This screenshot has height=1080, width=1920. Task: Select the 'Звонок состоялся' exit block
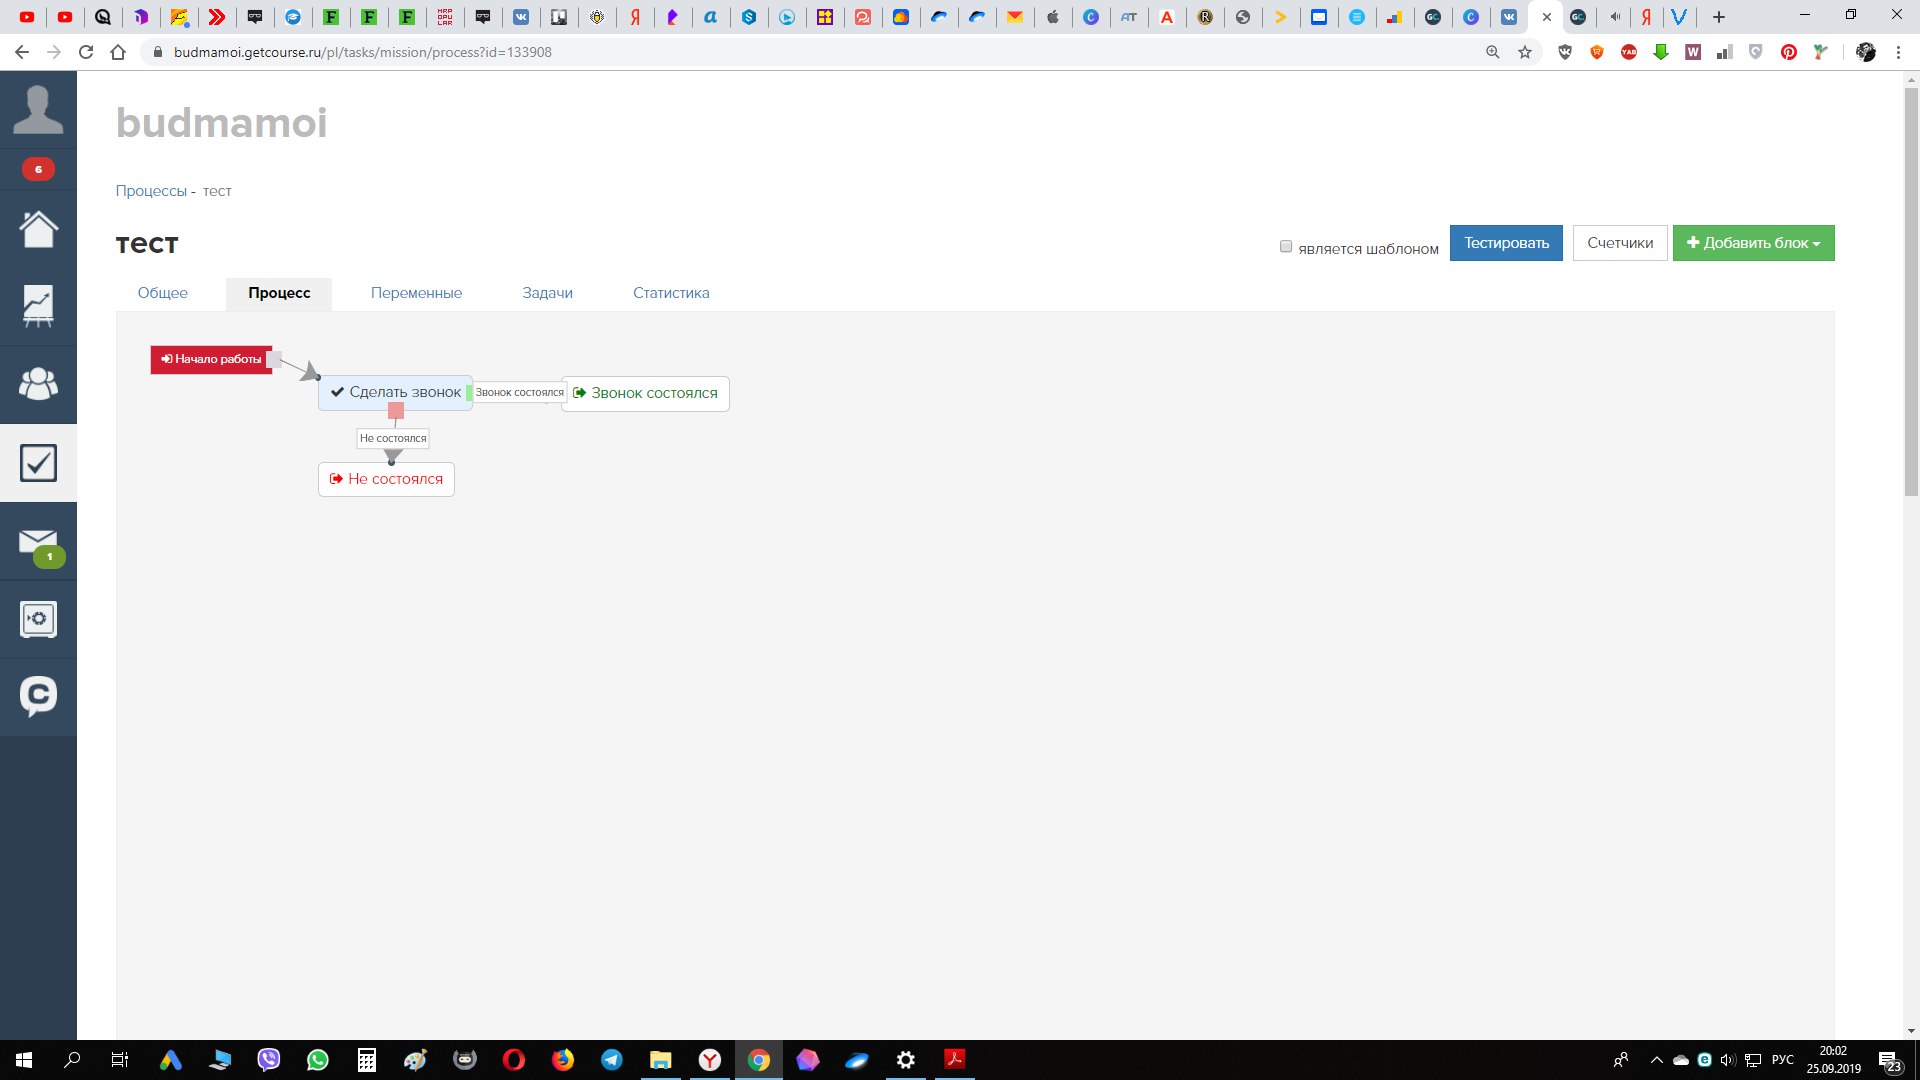(x=645, y=393)
